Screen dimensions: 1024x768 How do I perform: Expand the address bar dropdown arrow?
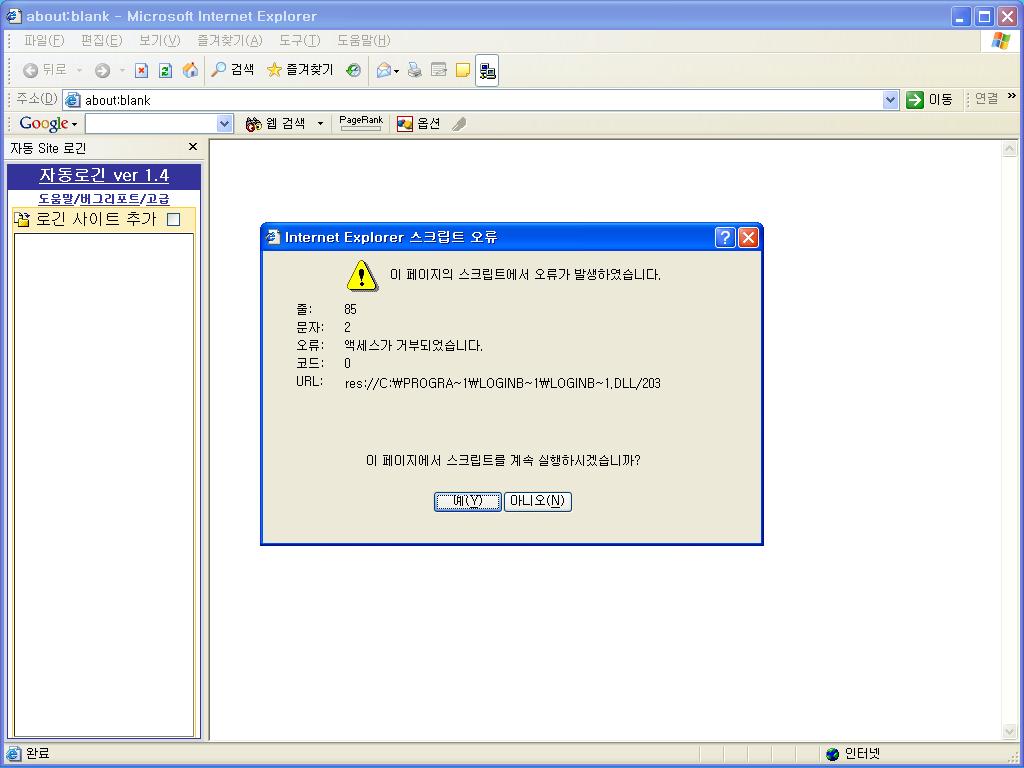click(890, 100)
